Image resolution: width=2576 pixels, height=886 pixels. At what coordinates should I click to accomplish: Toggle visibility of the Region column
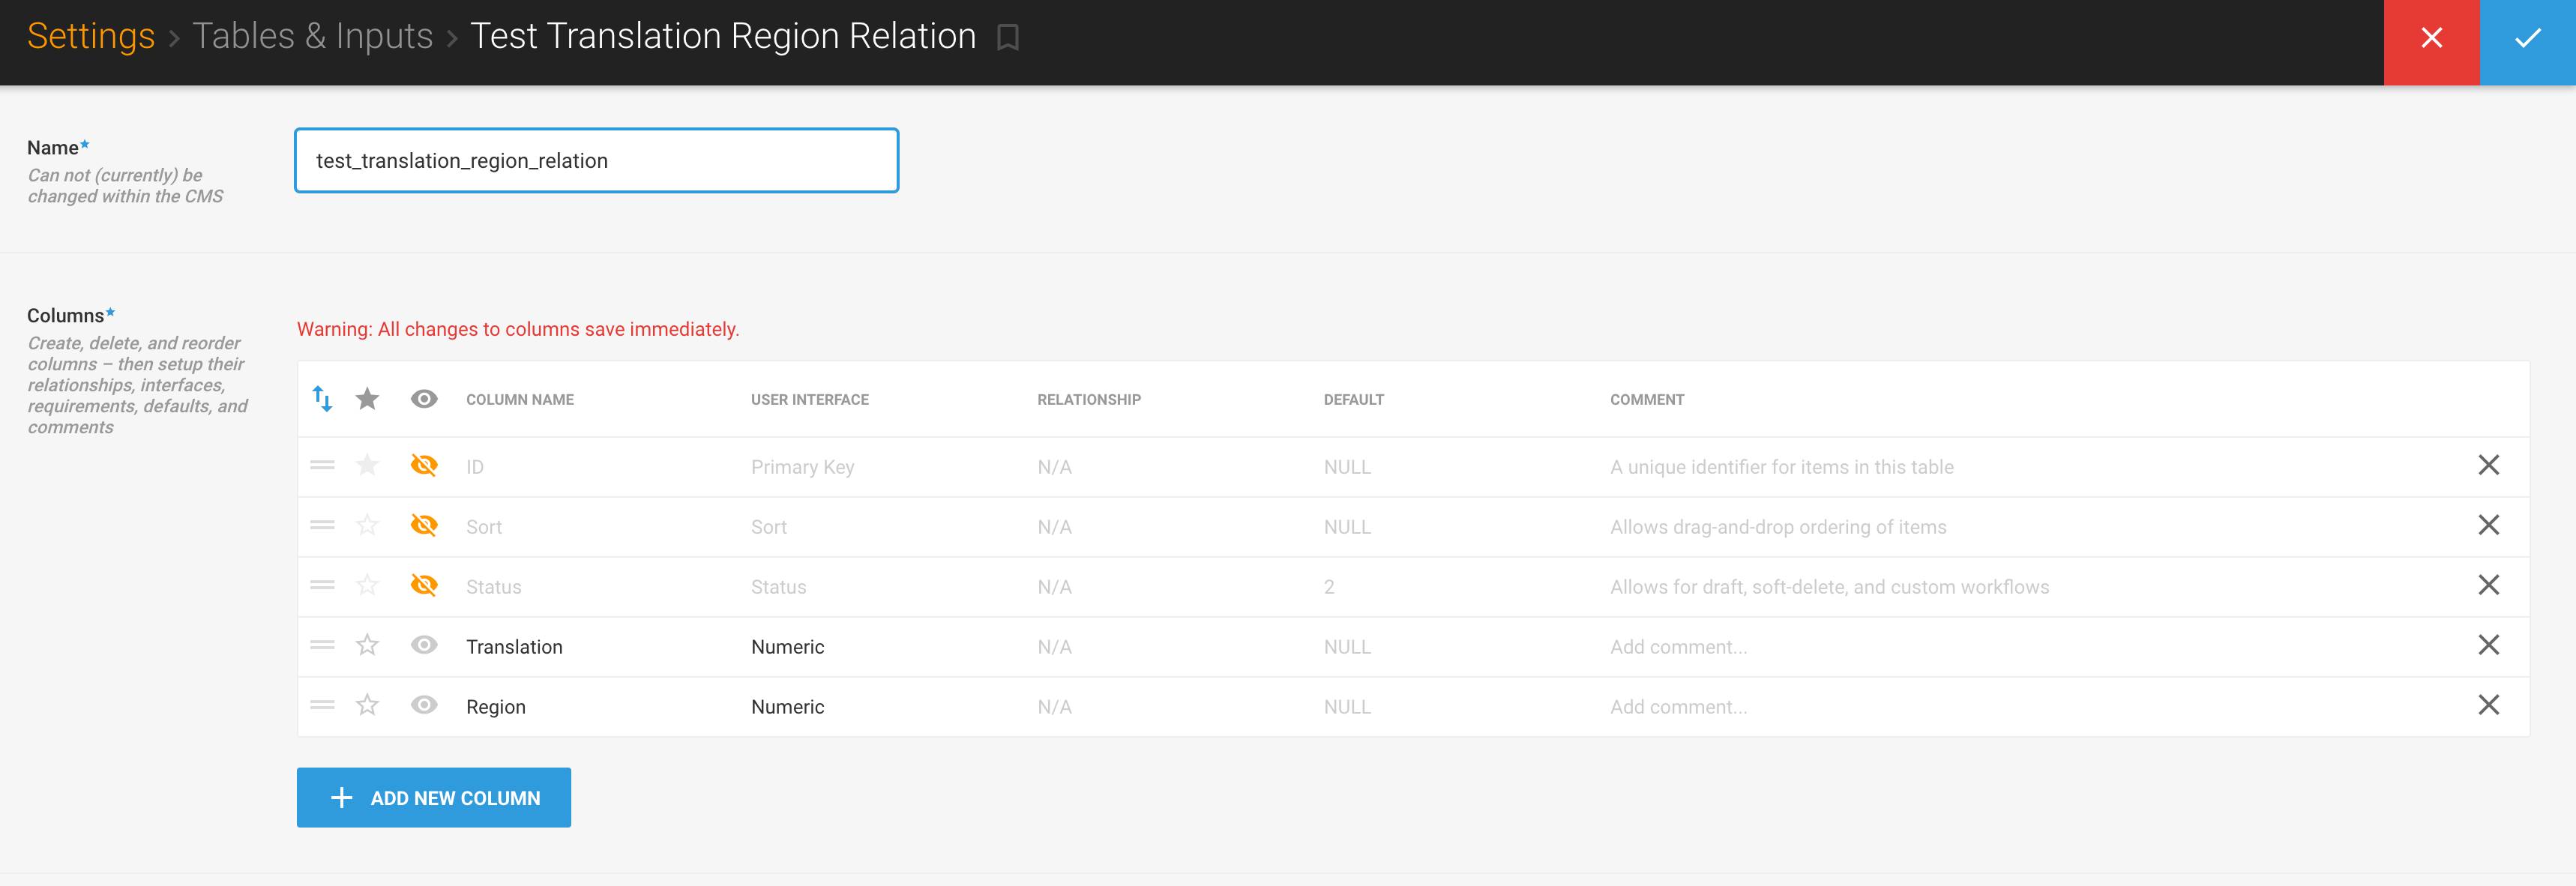424,706
